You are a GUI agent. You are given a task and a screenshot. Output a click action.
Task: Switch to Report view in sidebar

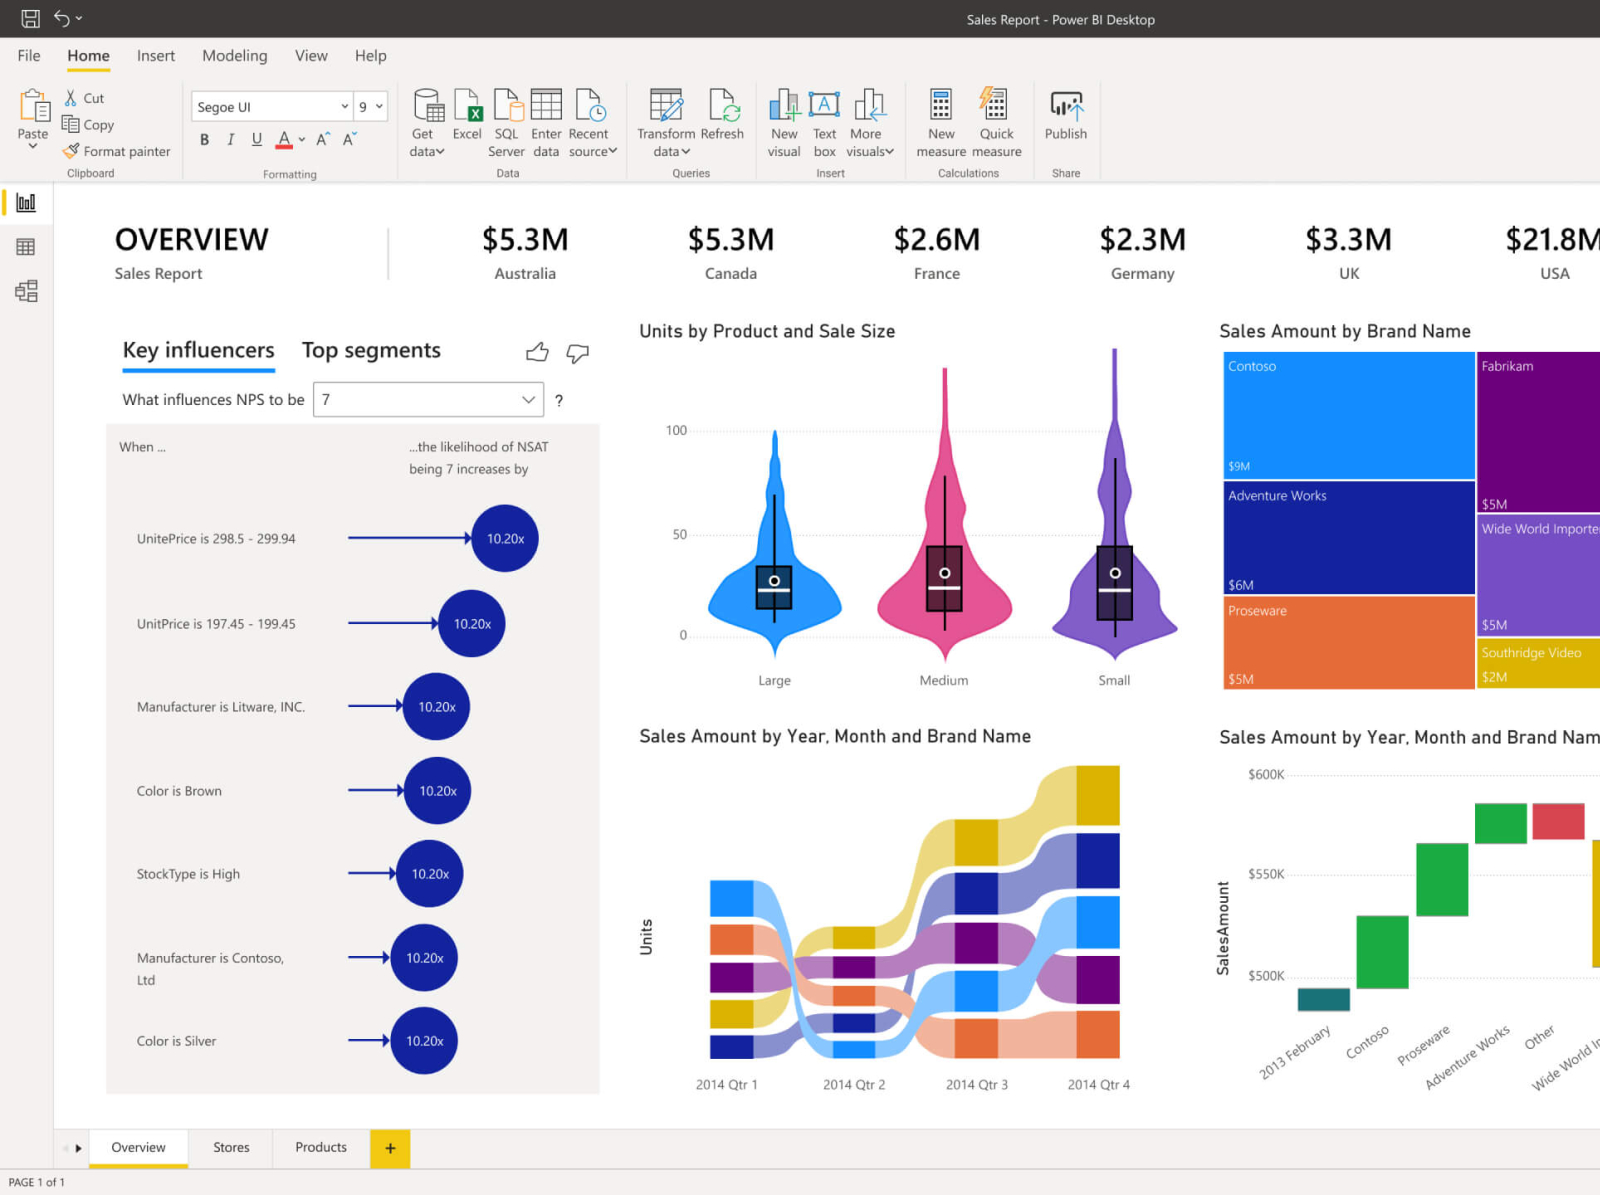[x=26, y=202]
